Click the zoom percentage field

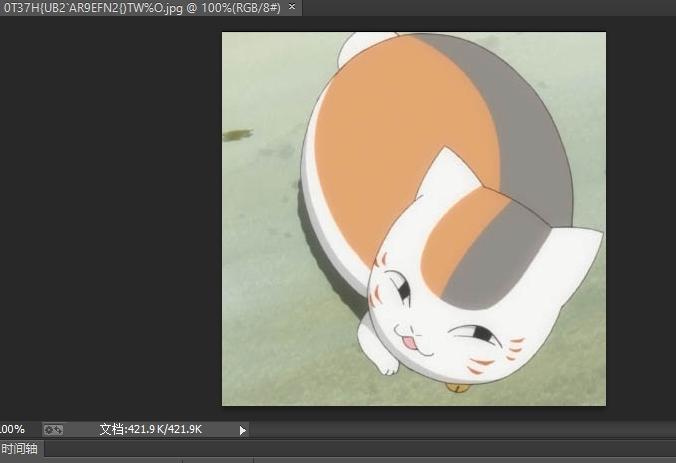[x=13, y=429]
